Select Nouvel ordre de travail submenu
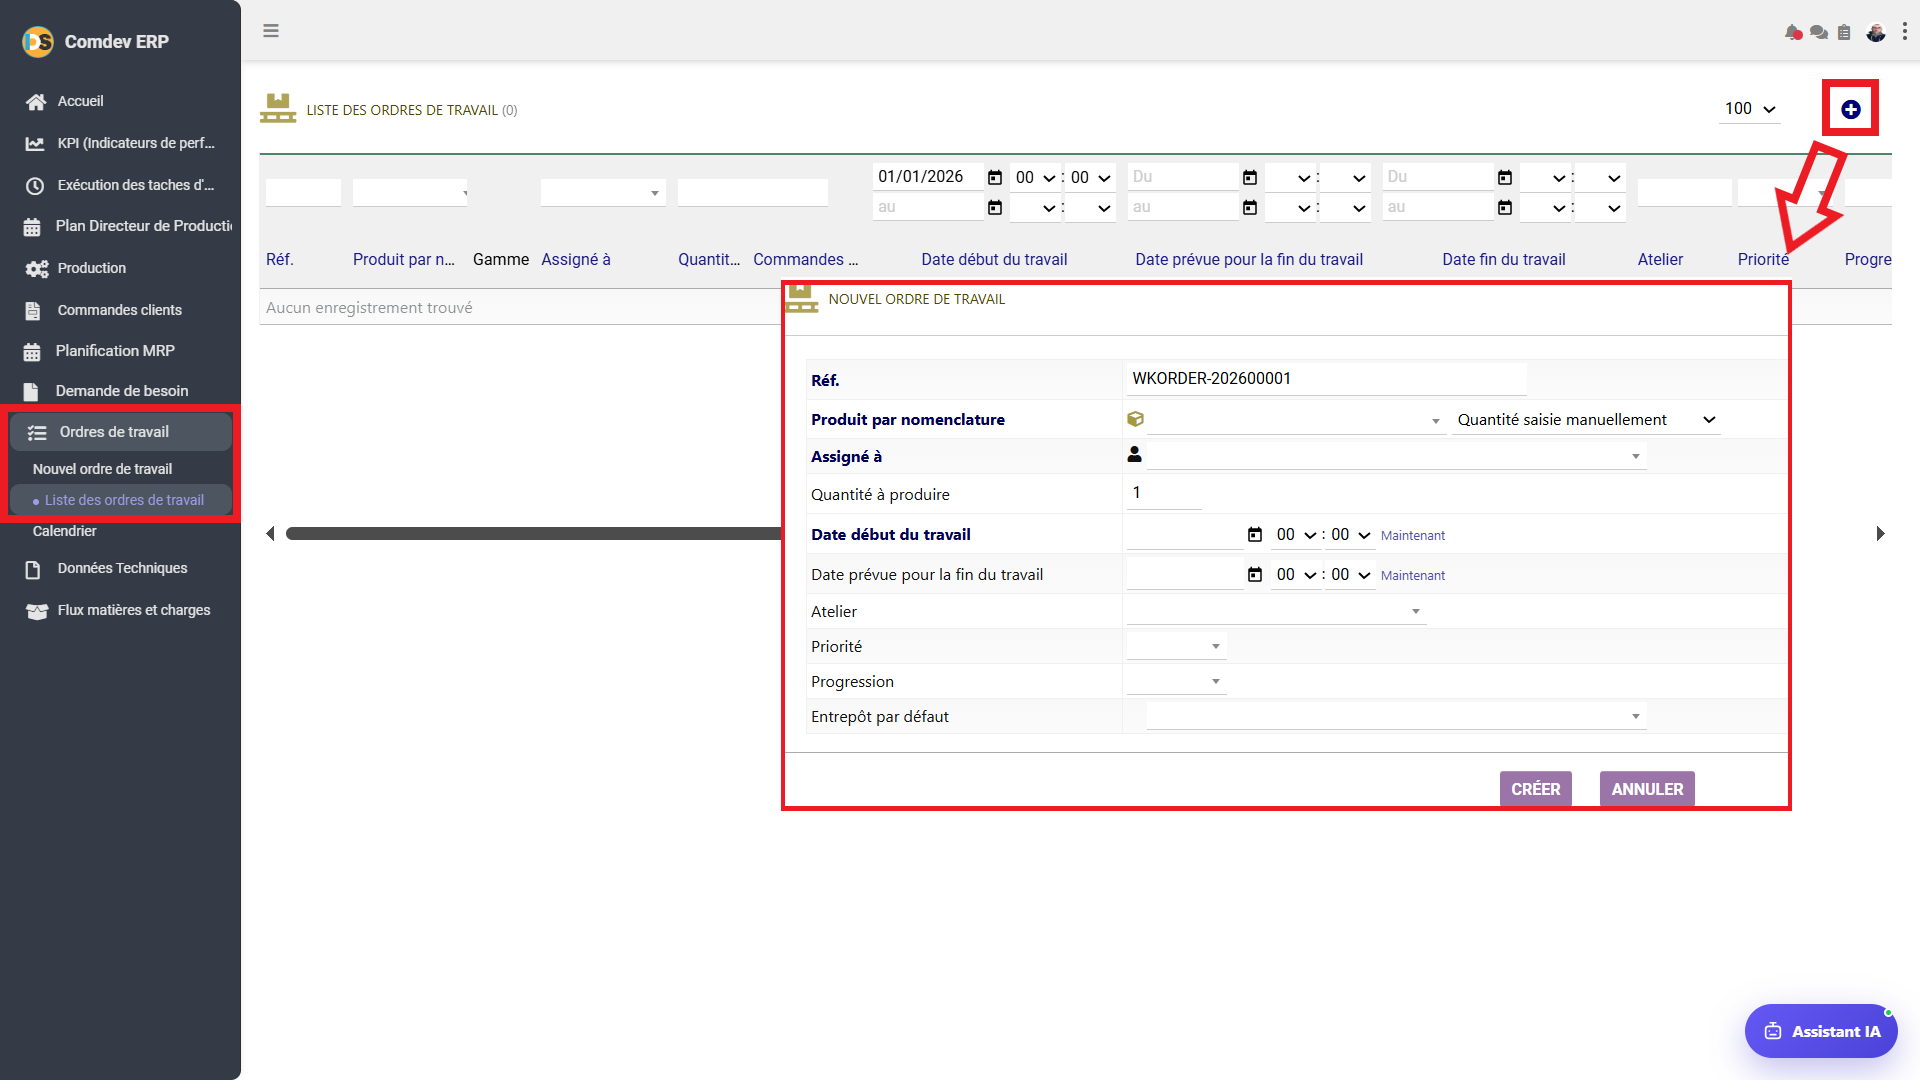The height and width of the screenshot is (1080, 1920). point(102,469)
